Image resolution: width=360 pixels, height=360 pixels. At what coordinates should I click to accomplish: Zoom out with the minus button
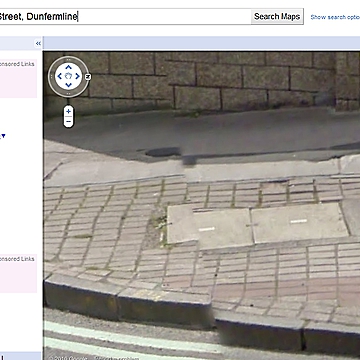click(x=68, y=122)
